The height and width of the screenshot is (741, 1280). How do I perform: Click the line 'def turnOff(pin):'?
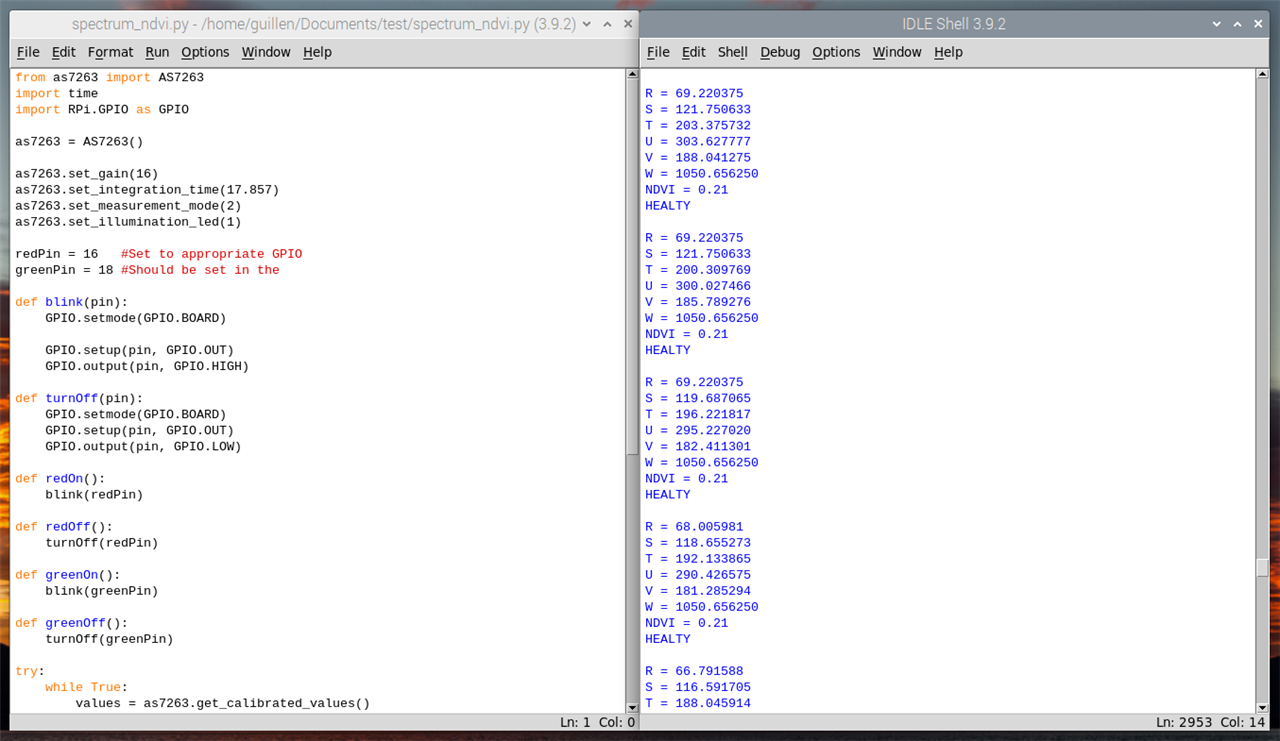click(79, 397)
